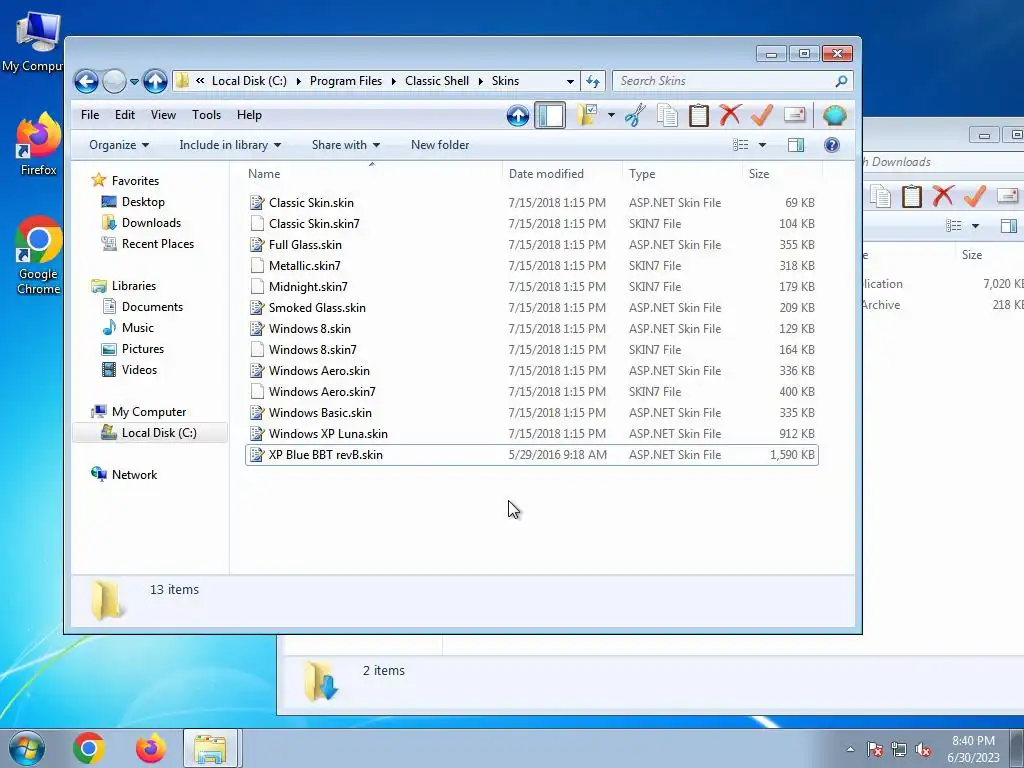
Task: Launch Firefox from the taskbar
Action: [150, 748]
